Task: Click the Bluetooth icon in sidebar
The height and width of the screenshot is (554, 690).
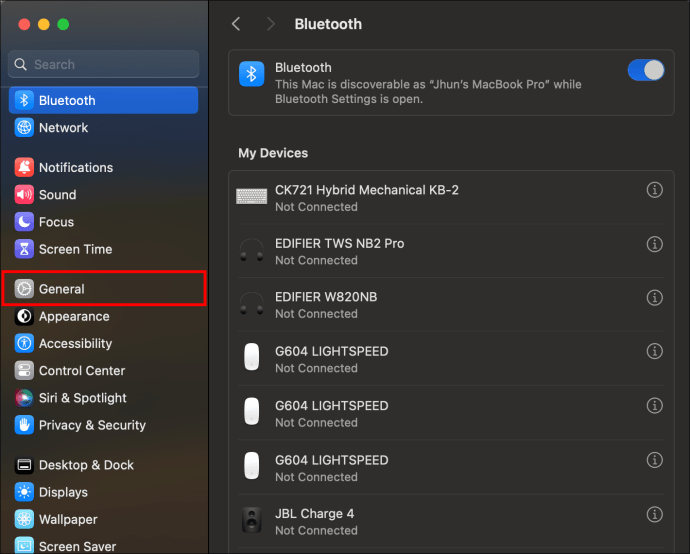Action: [x=24, y=100]
